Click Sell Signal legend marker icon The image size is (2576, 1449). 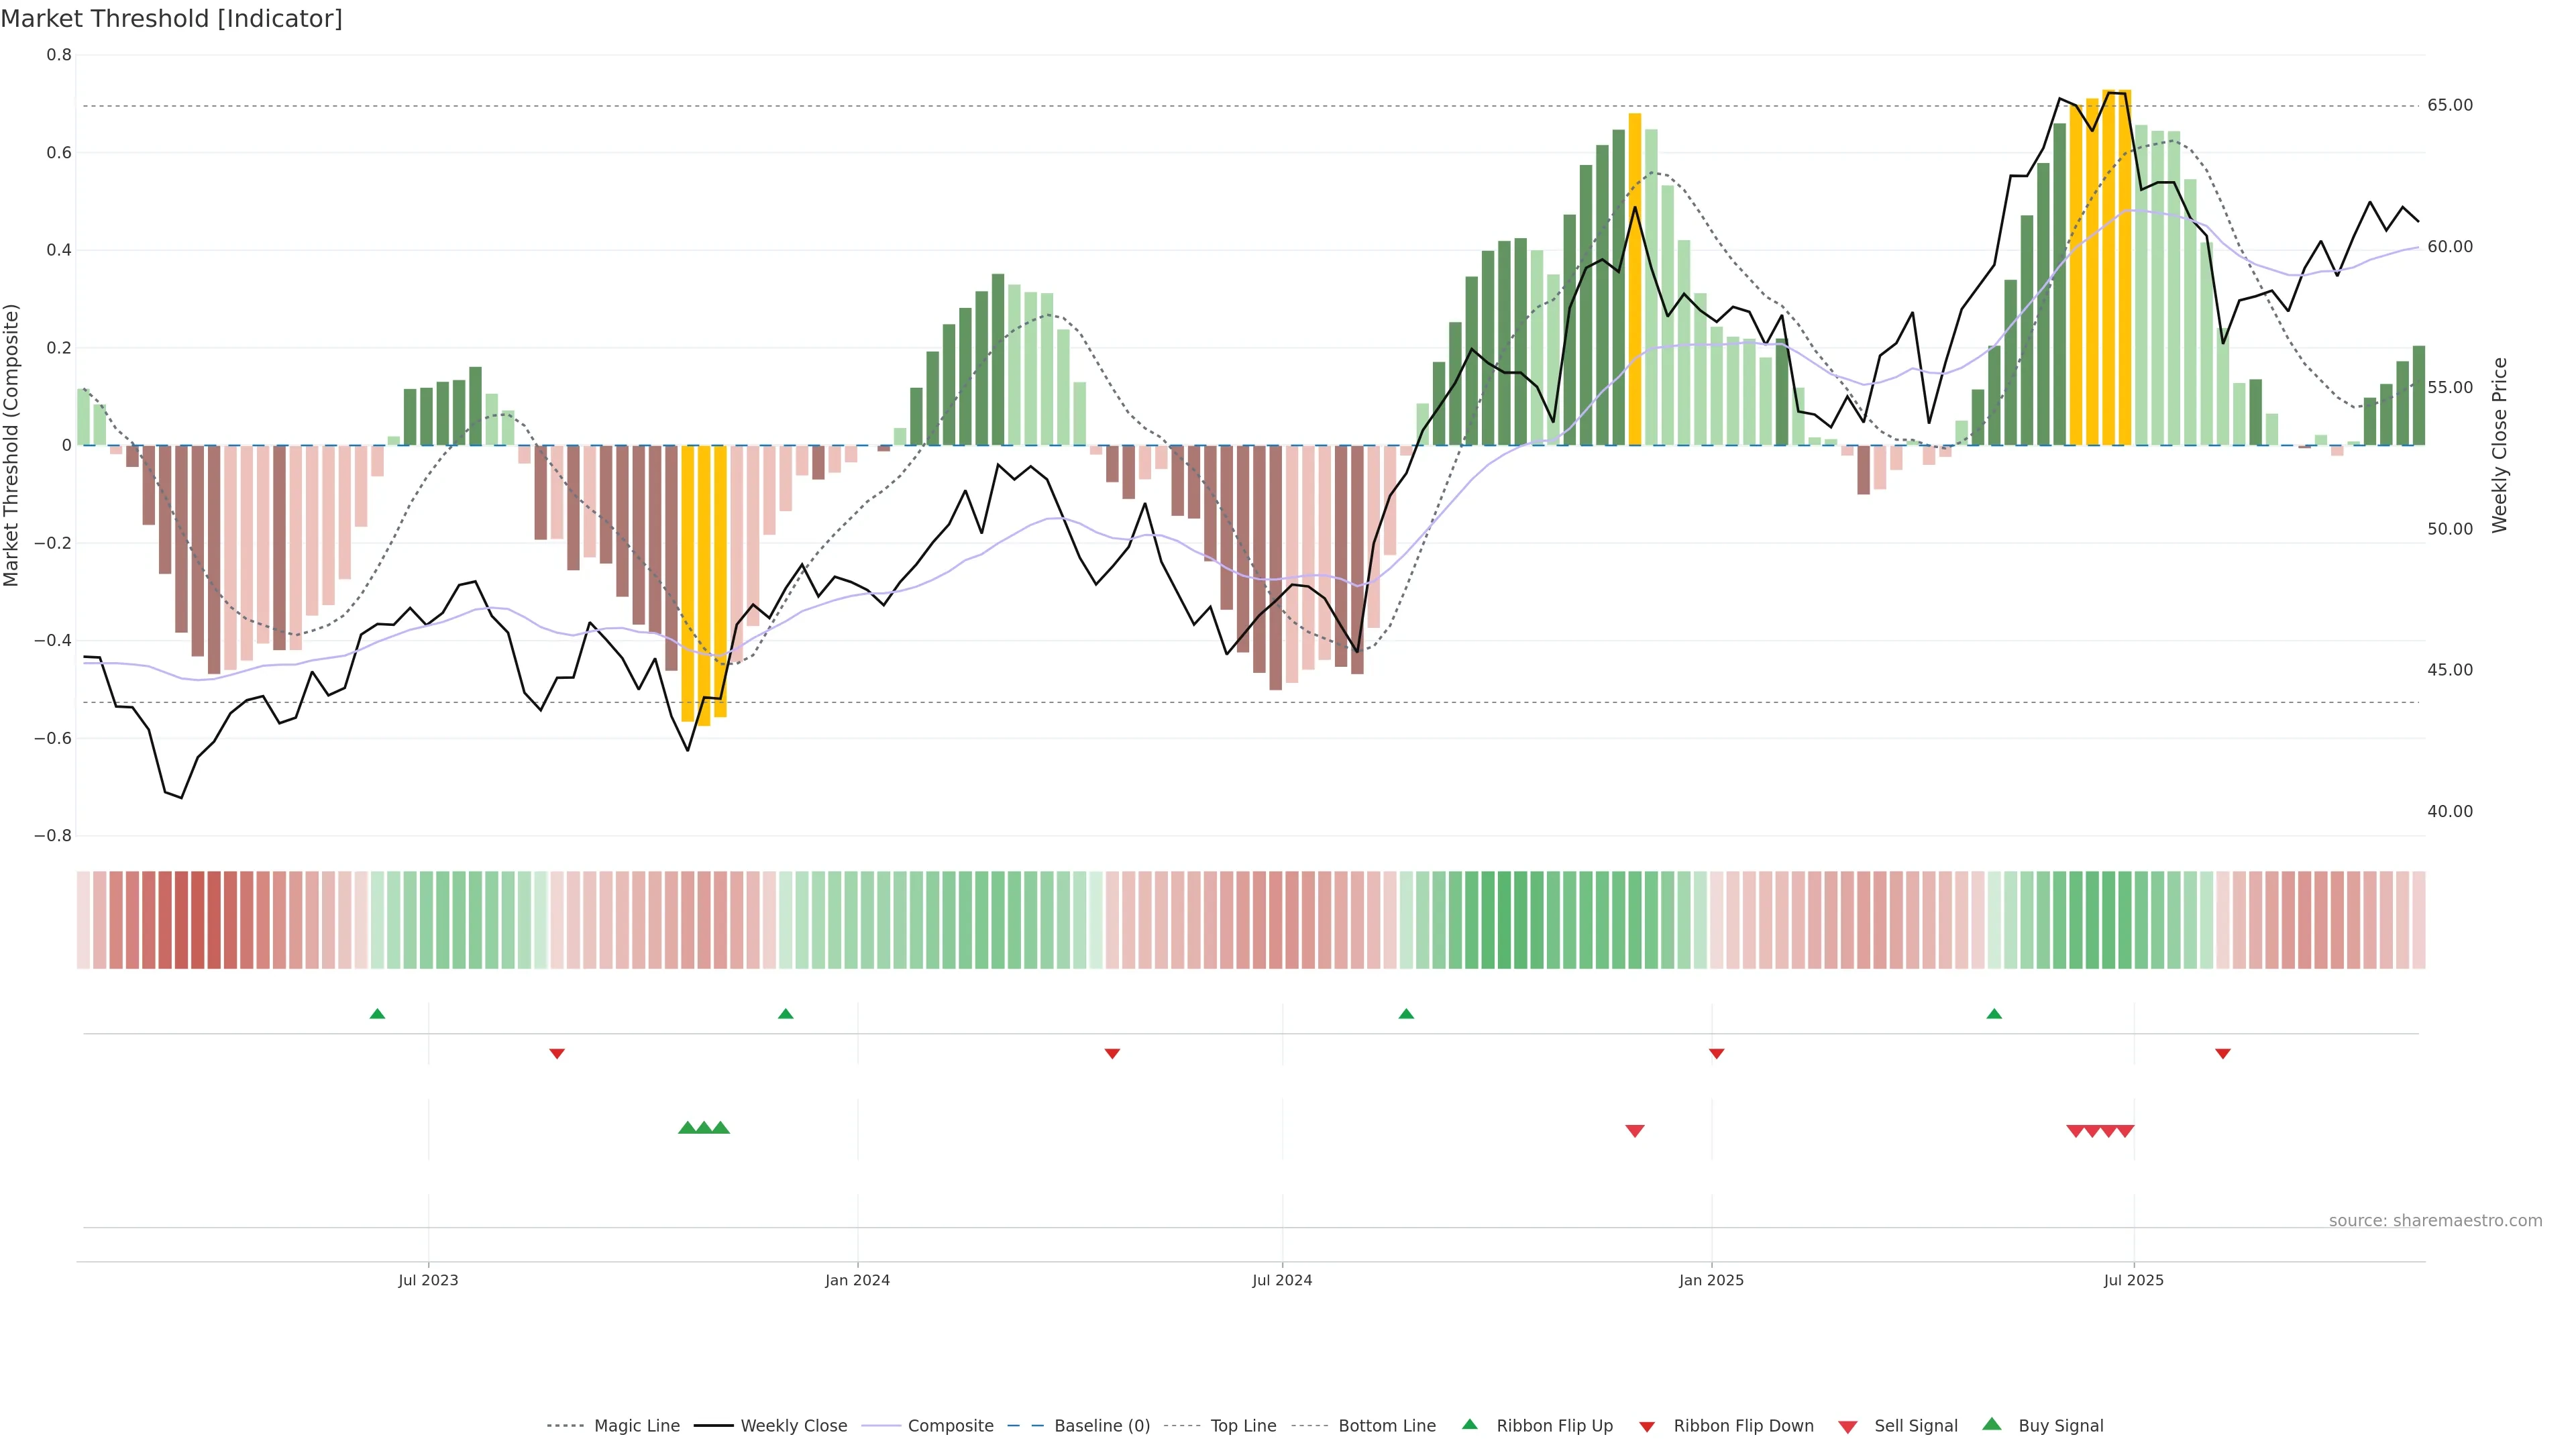tap(1848, 1427)
